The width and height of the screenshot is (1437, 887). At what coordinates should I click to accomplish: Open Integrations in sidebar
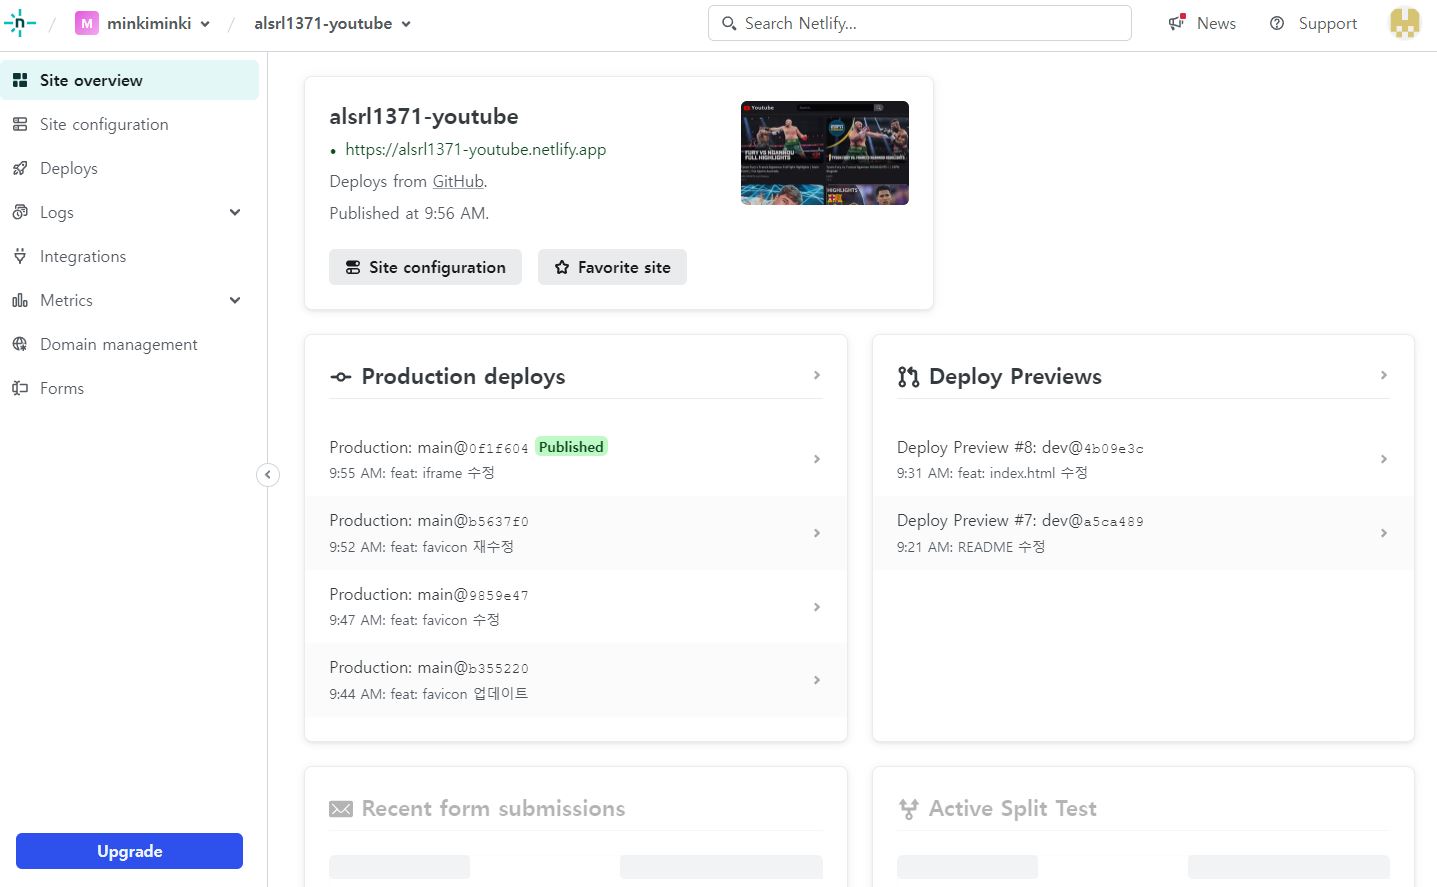tap(130, 256)
